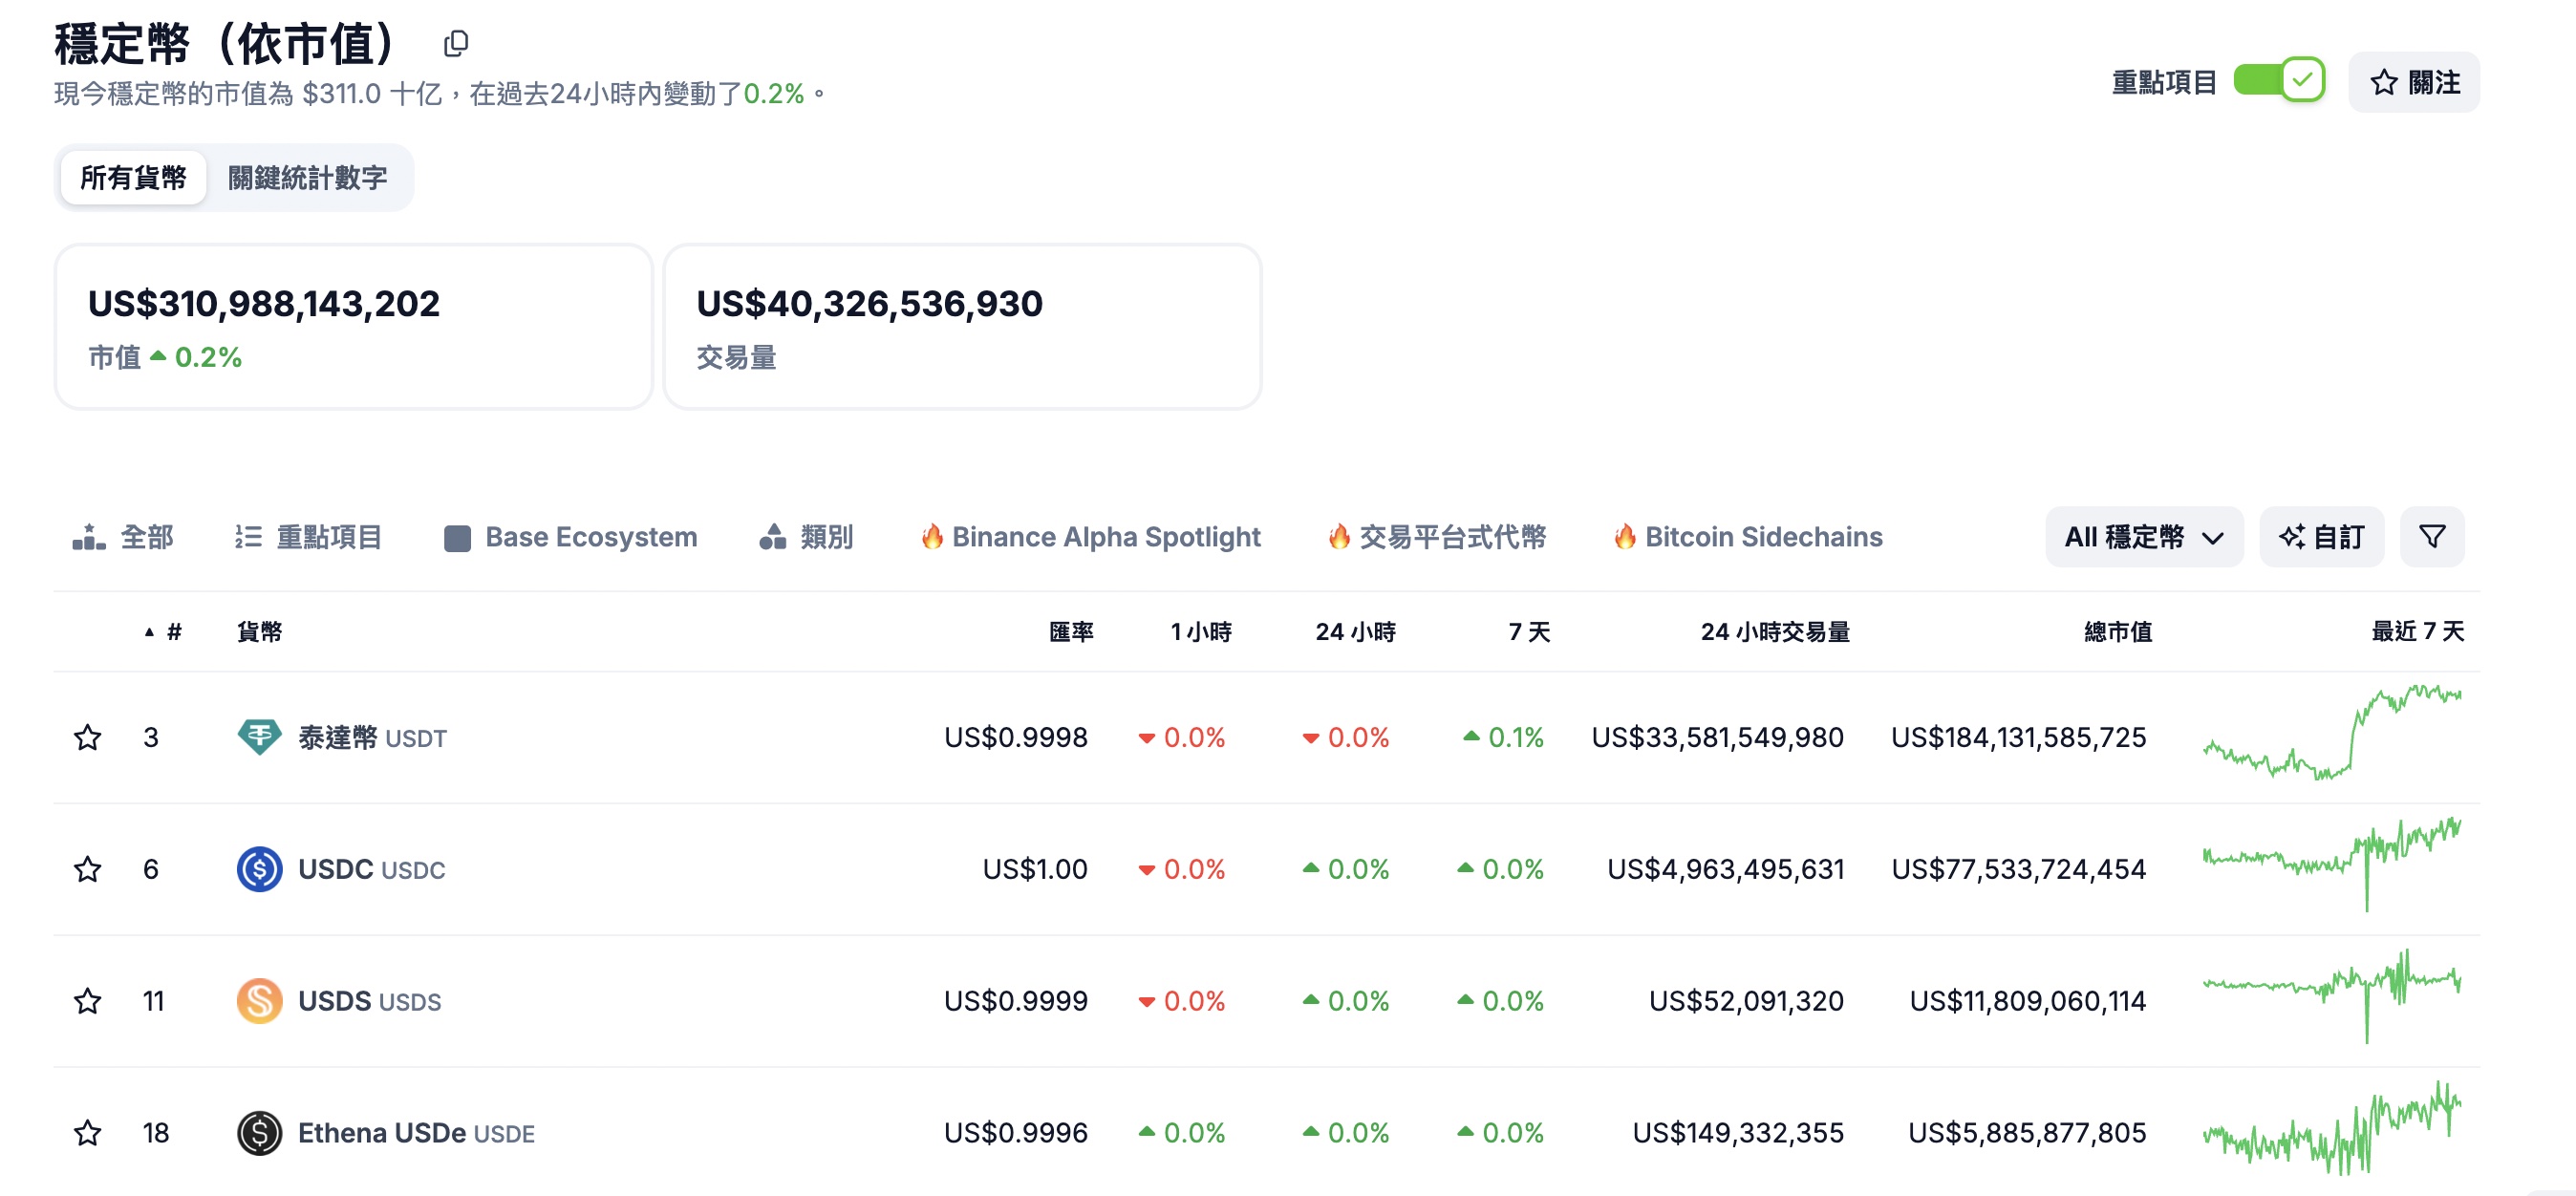Open the Ethena USDe name link
The width and height of the screenshot is (2576, 1196).
(416, 1134)
